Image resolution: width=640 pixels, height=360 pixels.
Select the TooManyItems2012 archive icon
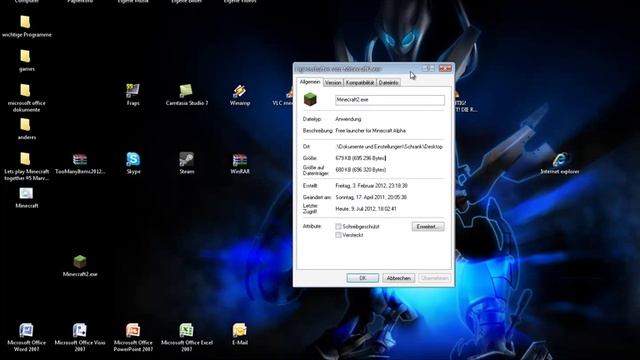80,159
